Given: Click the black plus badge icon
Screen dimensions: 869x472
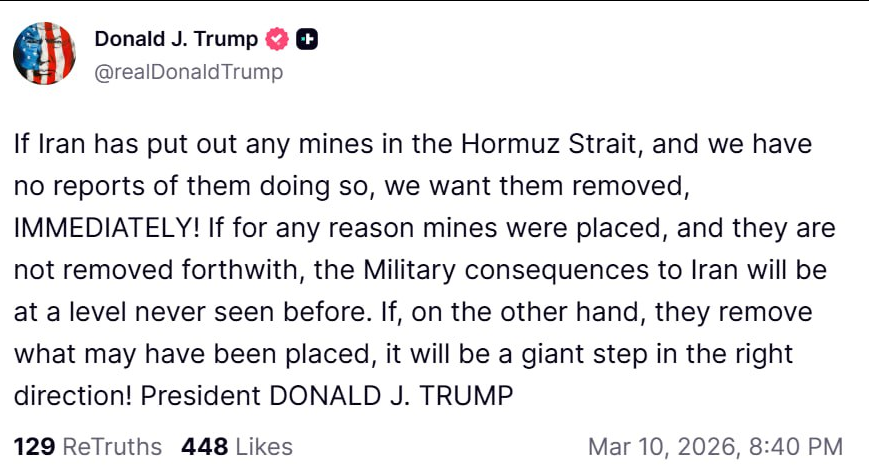Looking at the screenshot, I should pos(309,40).
